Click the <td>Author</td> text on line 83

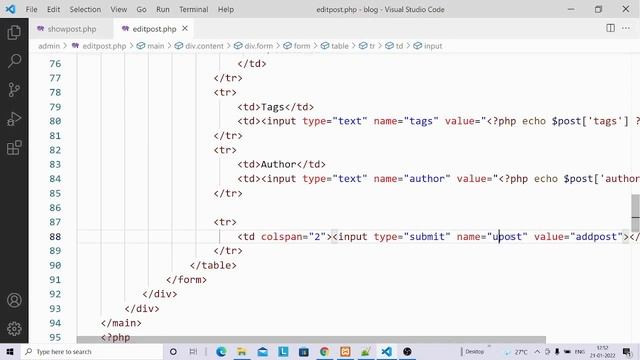point(282,164)
